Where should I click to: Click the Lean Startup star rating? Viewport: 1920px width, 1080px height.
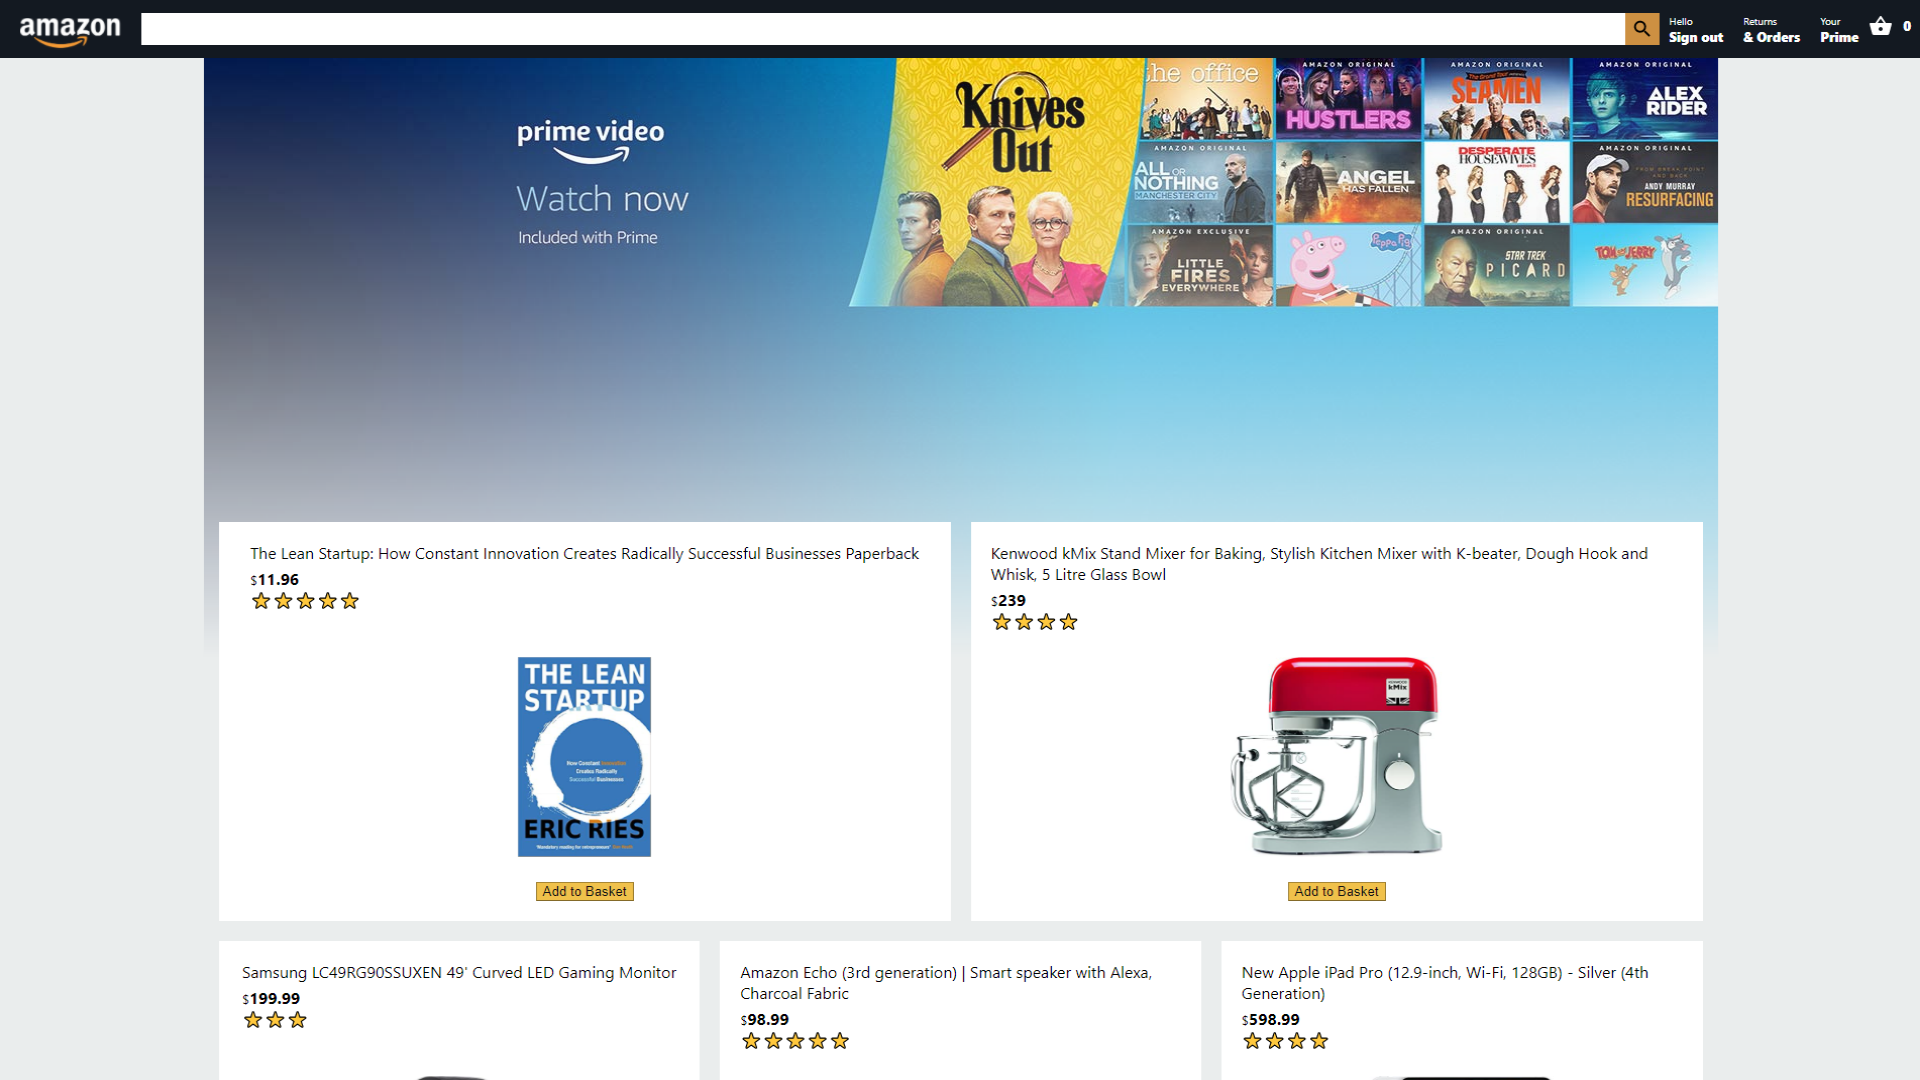(x=305, y=601)
